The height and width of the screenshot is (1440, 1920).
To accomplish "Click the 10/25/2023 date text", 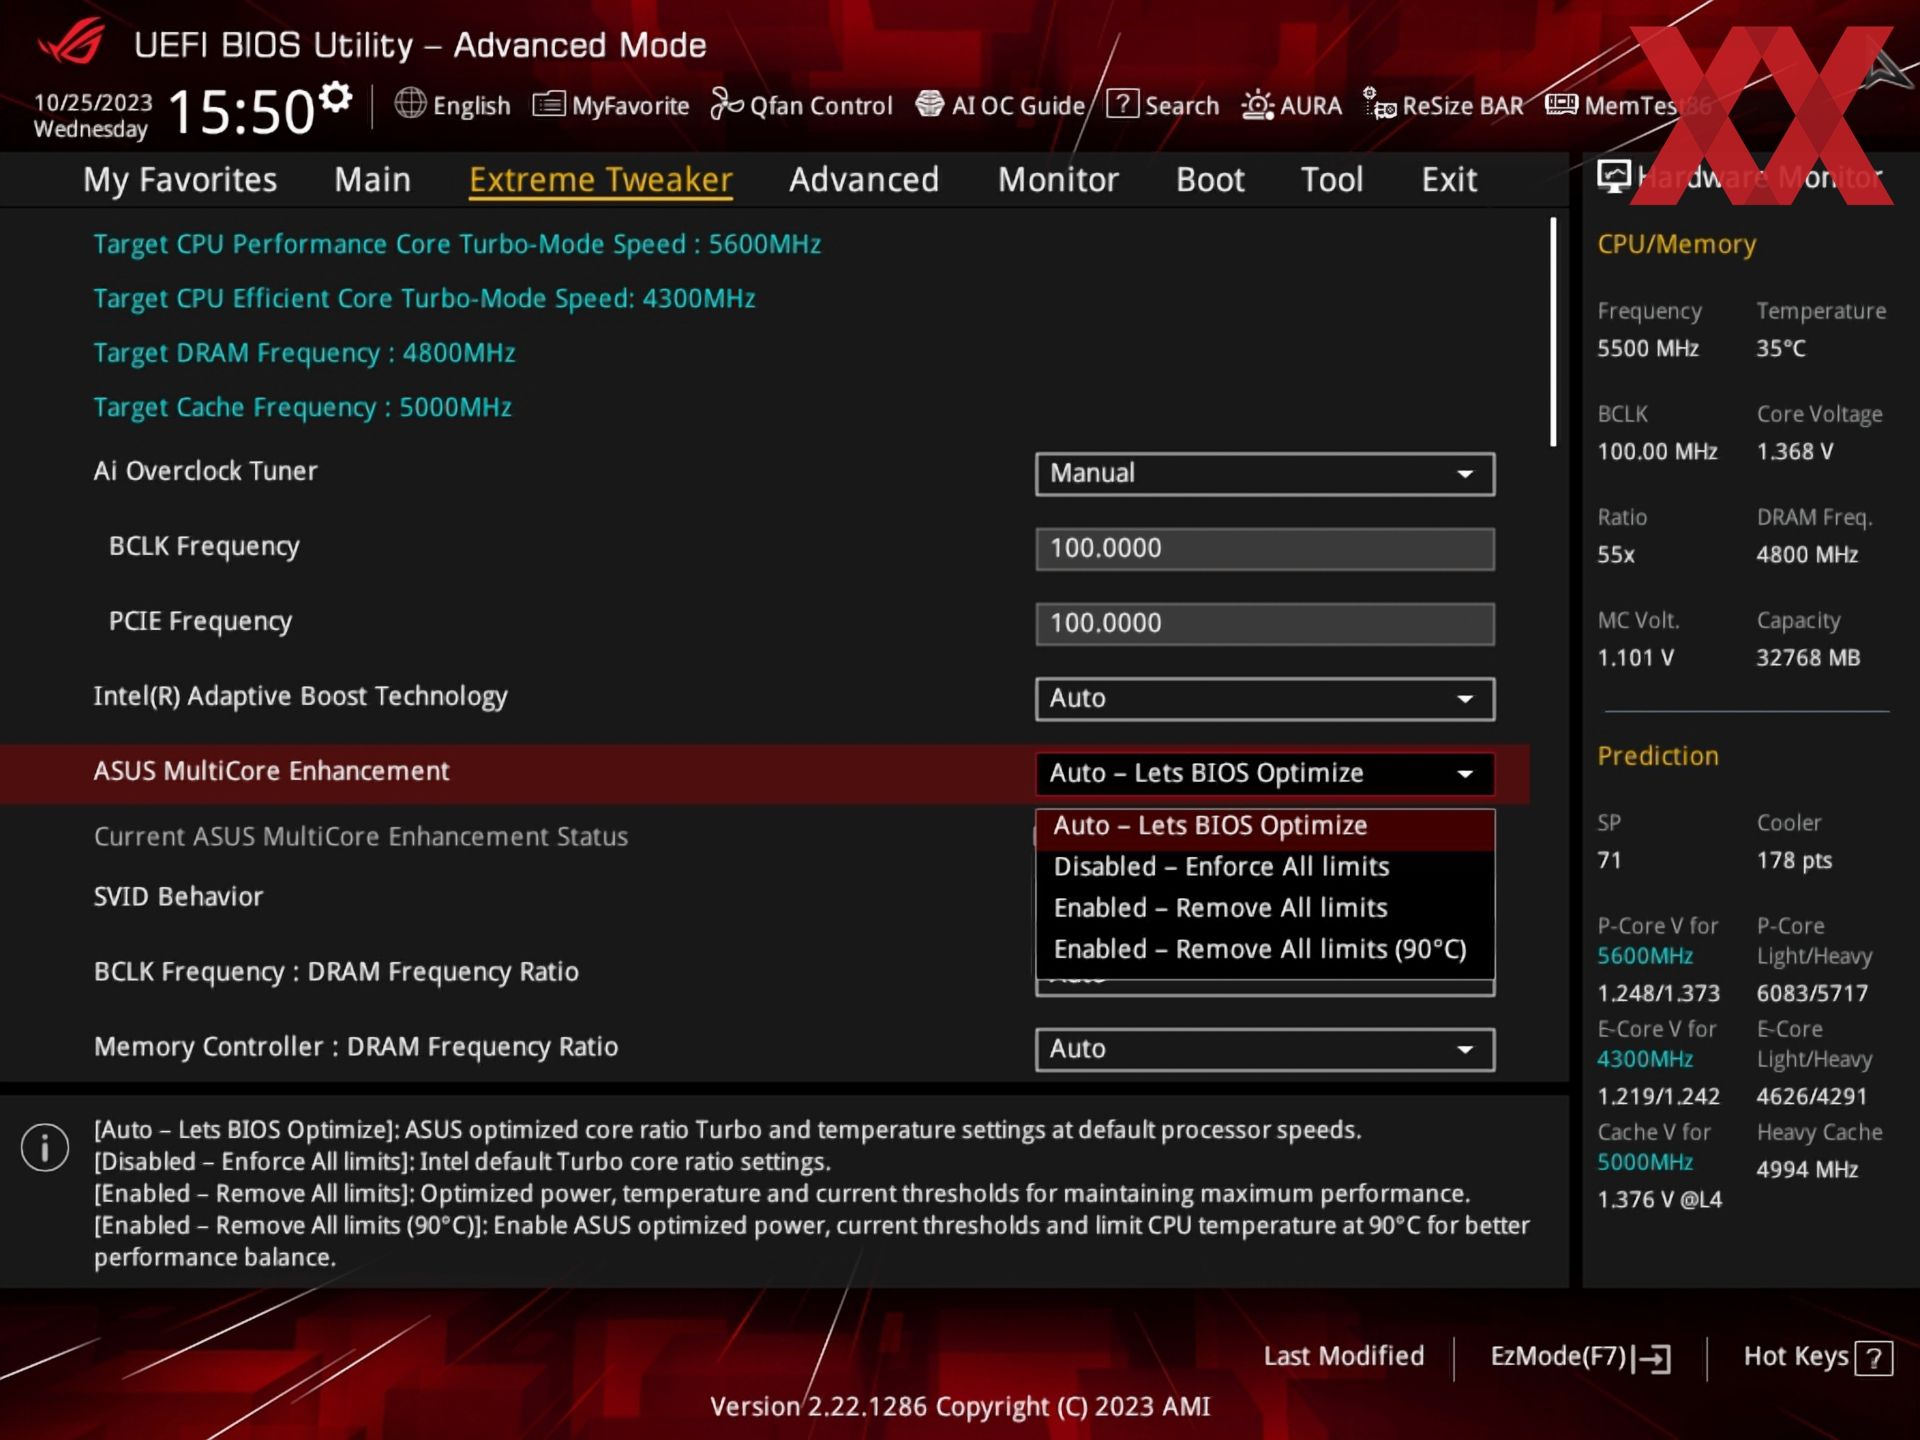I will 93,102.
